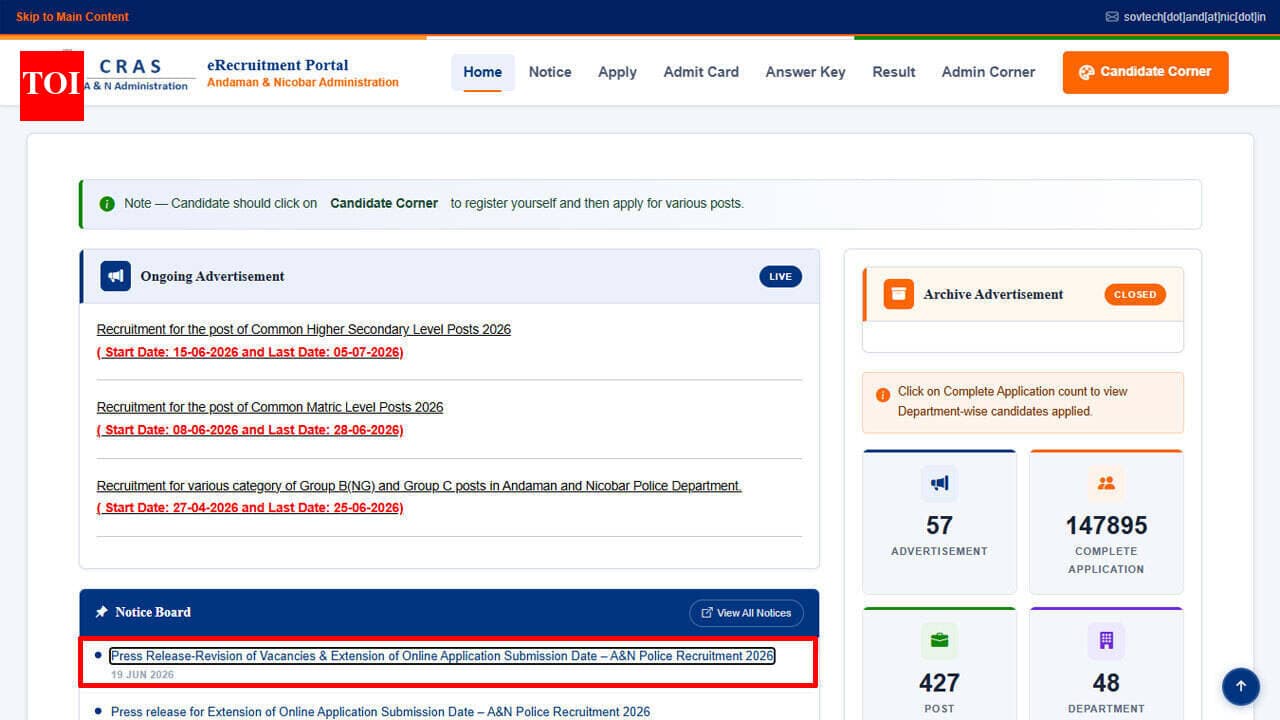
Task: Open the Answer Key page
Action: click(x=805, y=72)
